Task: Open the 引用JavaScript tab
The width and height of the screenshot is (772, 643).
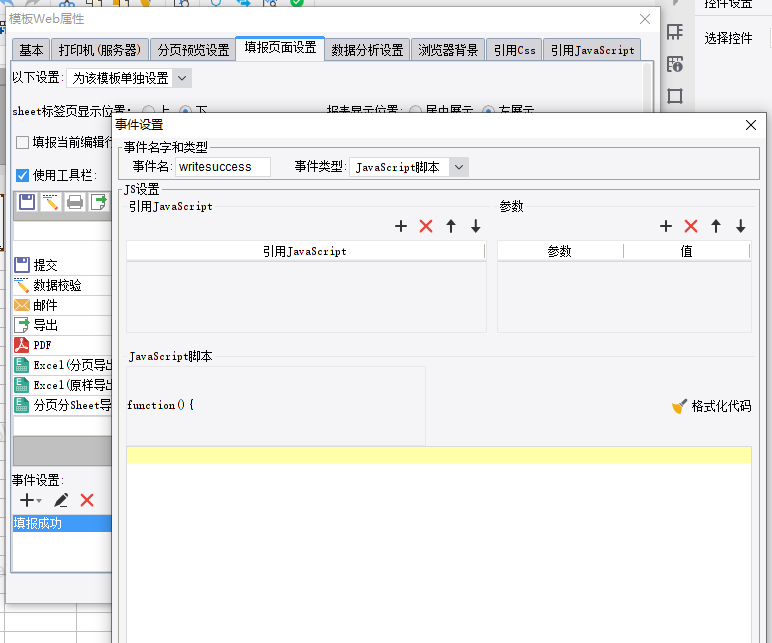Action: [592, 50]
